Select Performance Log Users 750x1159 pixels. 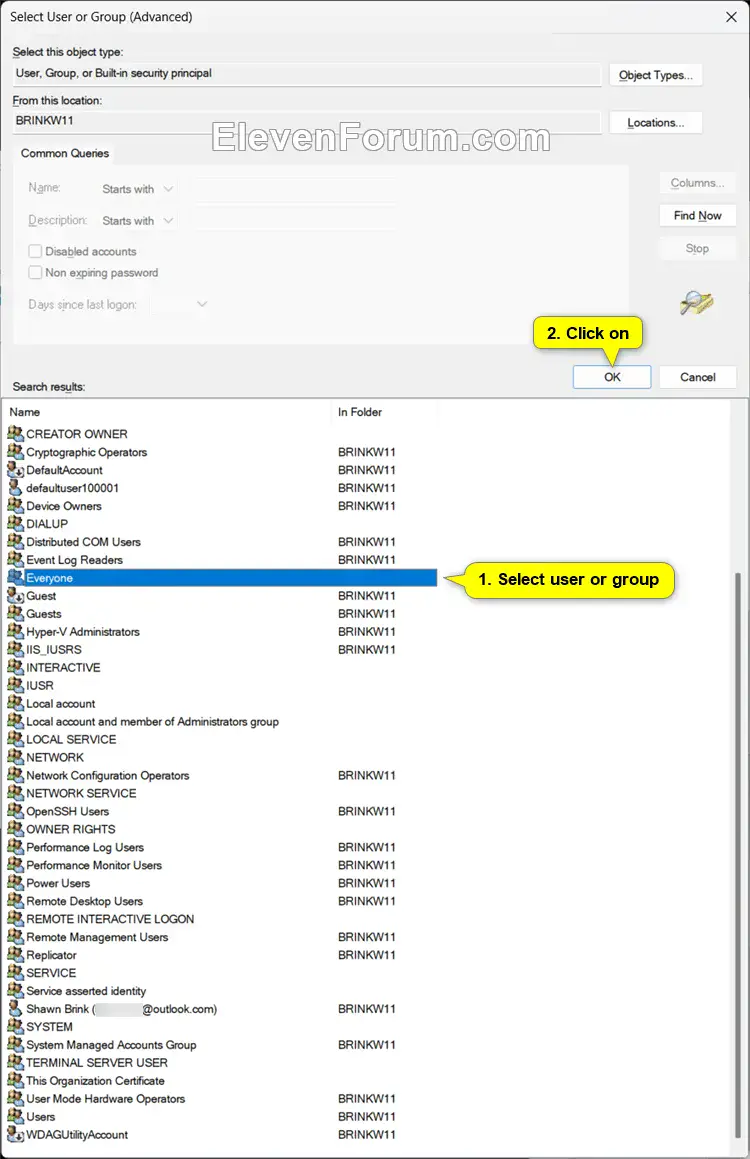(x=85, y=847)
